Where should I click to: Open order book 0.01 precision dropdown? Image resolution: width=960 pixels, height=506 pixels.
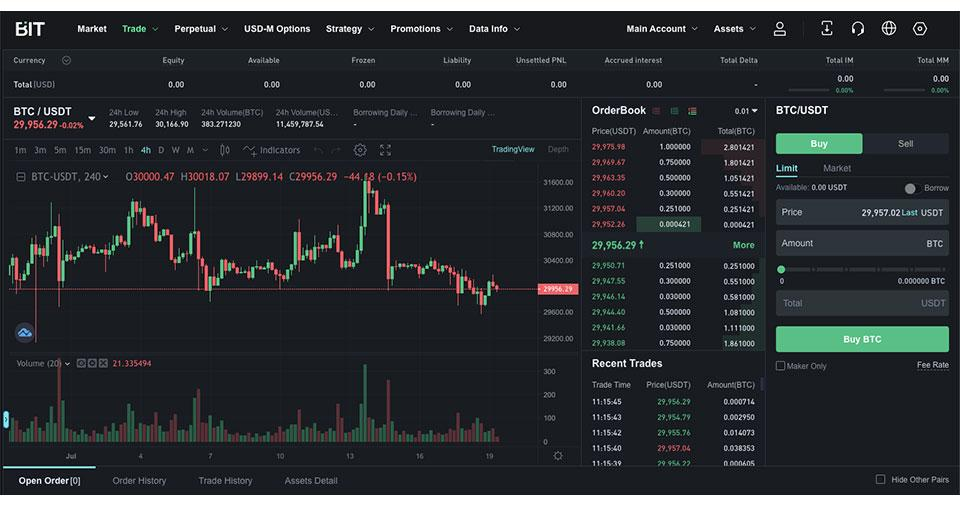click(x=746, y=111)
